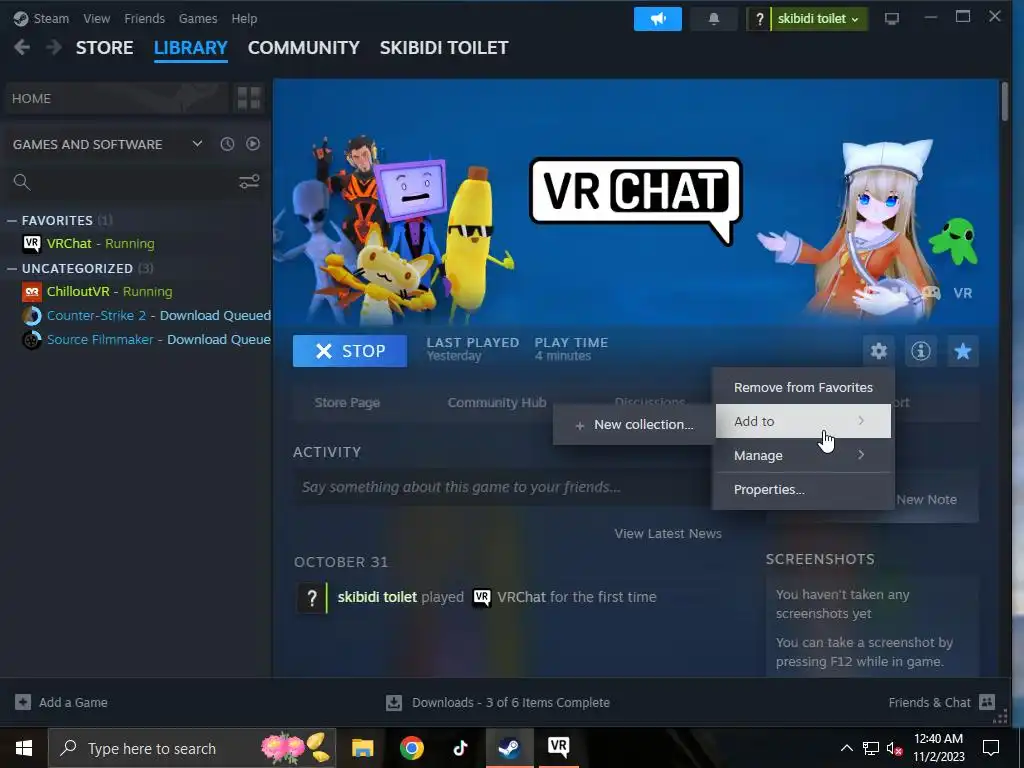Screen dimensions: 1024x768
Task: Click the VRChat taskbar icon
Action: tap(558, 748)
